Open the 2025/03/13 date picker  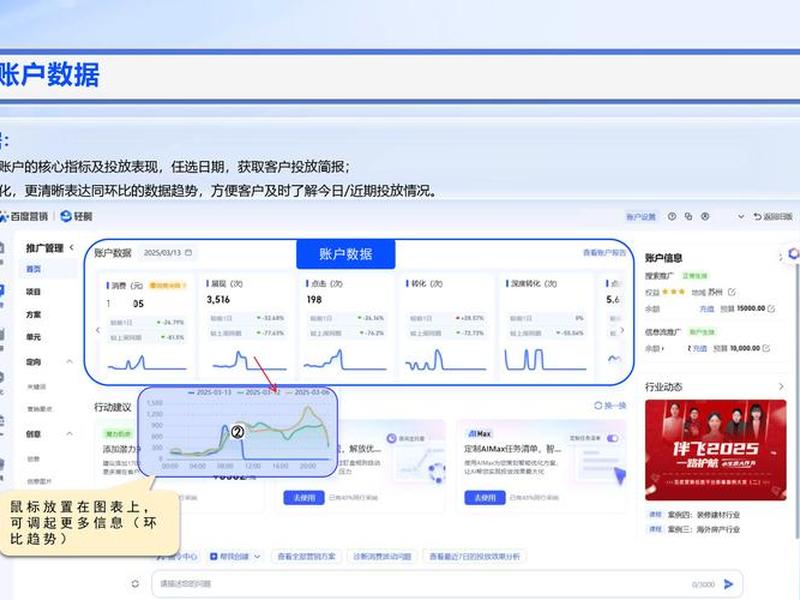pyautogui.click(x=167, y=253)
